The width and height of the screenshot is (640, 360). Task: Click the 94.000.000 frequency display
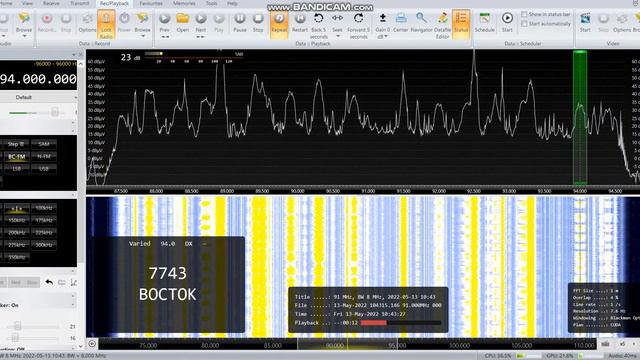pos(38,79)
